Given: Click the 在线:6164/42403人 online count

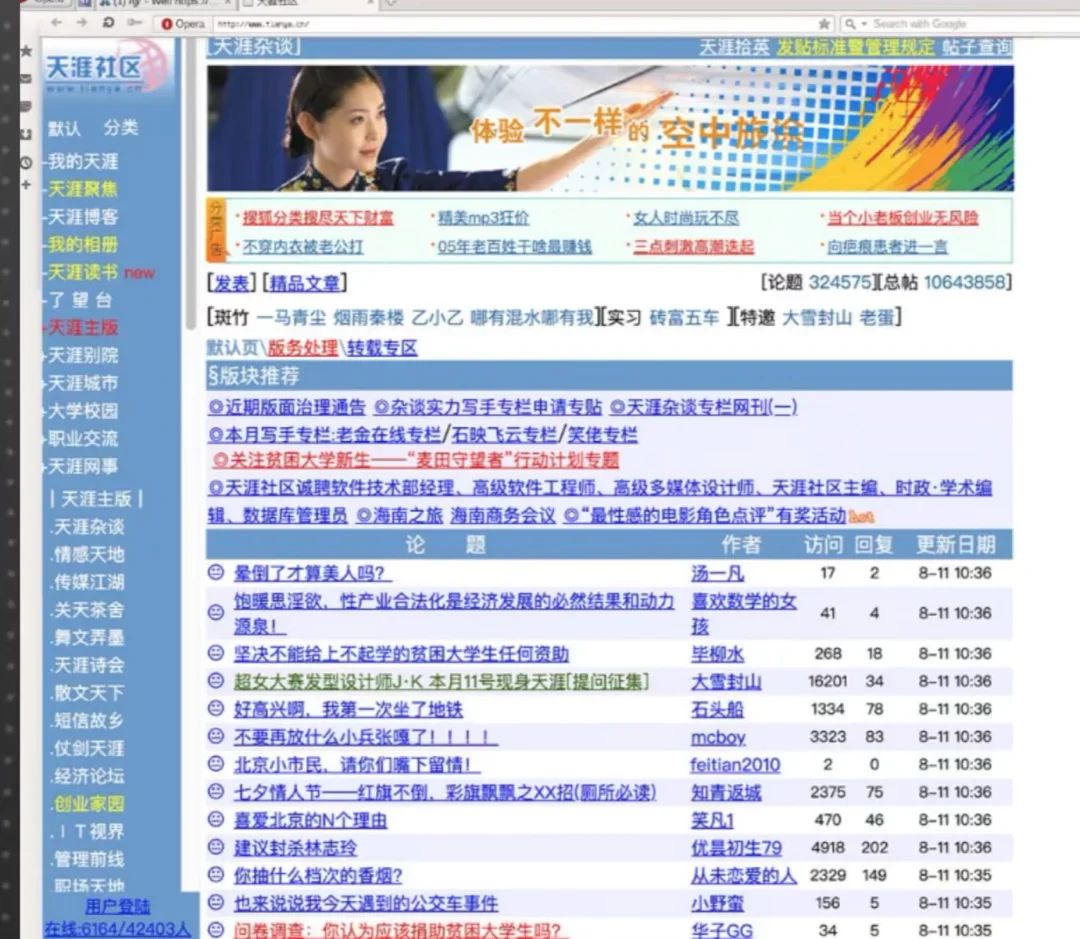Looking at the screenshot, I should pyautogui.click(x=117, y=929).
